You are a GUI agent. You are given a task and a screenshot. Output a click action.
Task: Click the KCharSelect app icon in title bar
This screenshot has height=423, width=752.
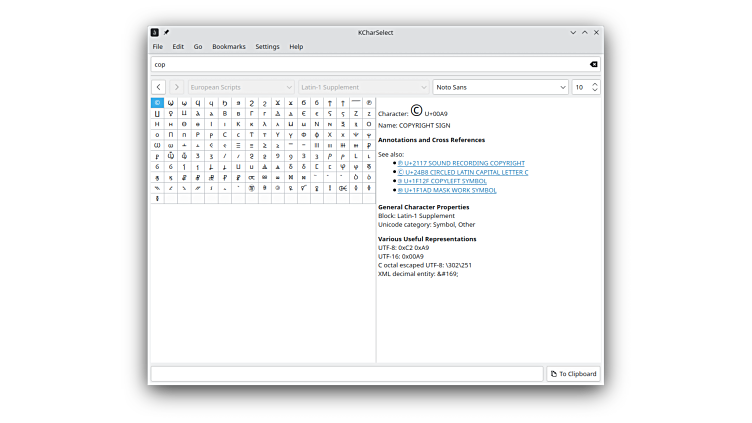[154, 32]
